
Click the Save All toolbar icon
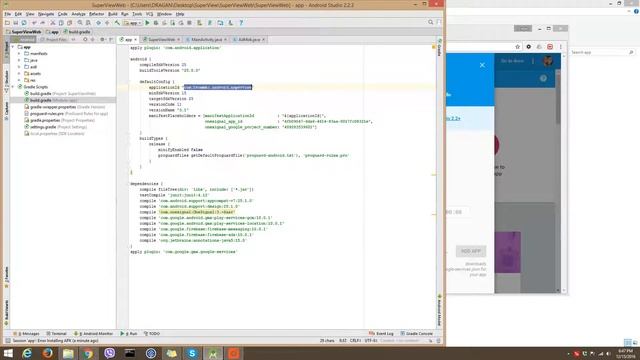pos(16,23)
